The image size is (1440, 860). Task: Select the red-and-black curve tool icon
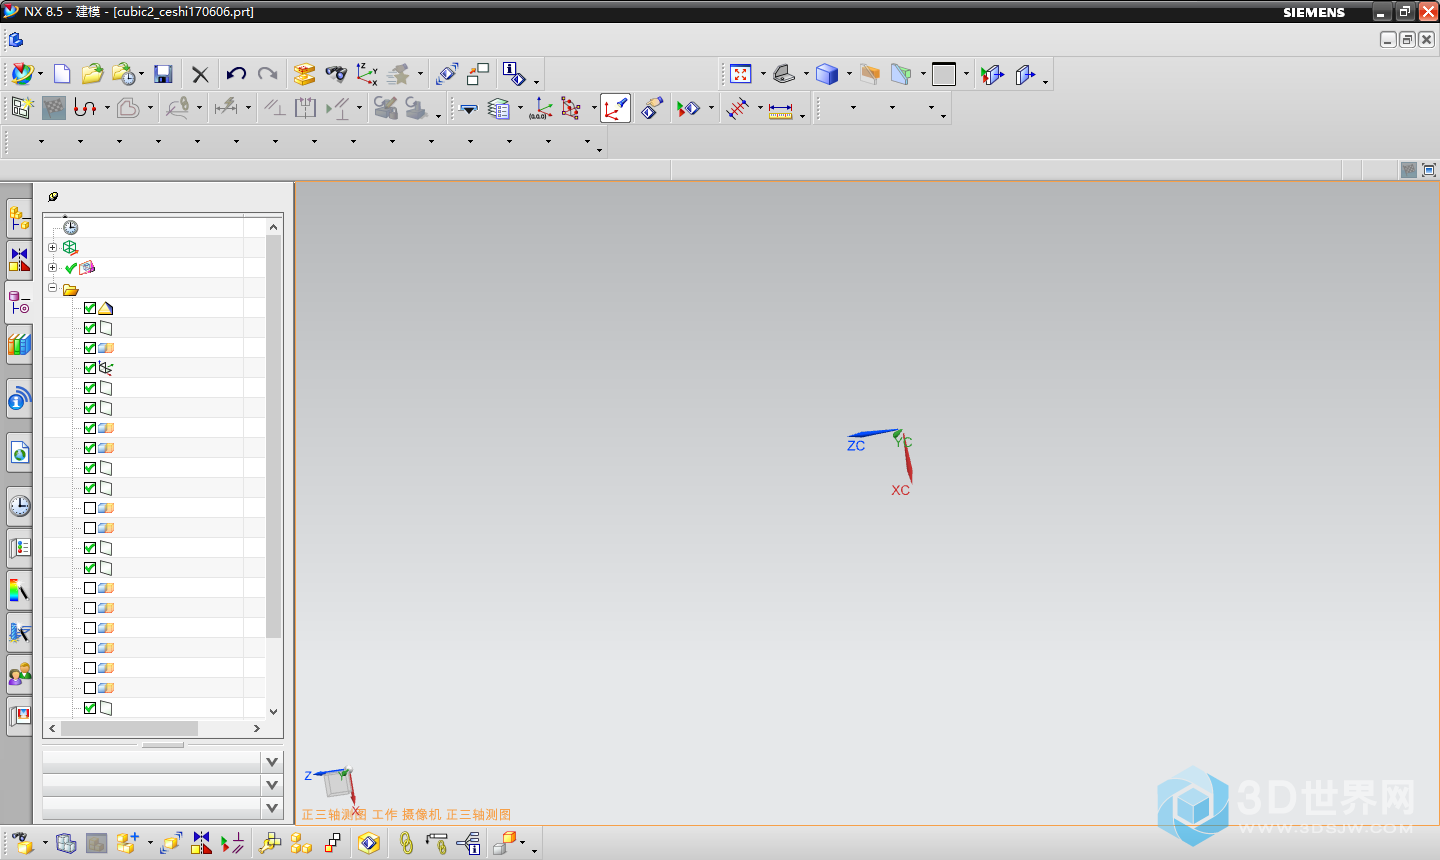click(x=85, y=108)
